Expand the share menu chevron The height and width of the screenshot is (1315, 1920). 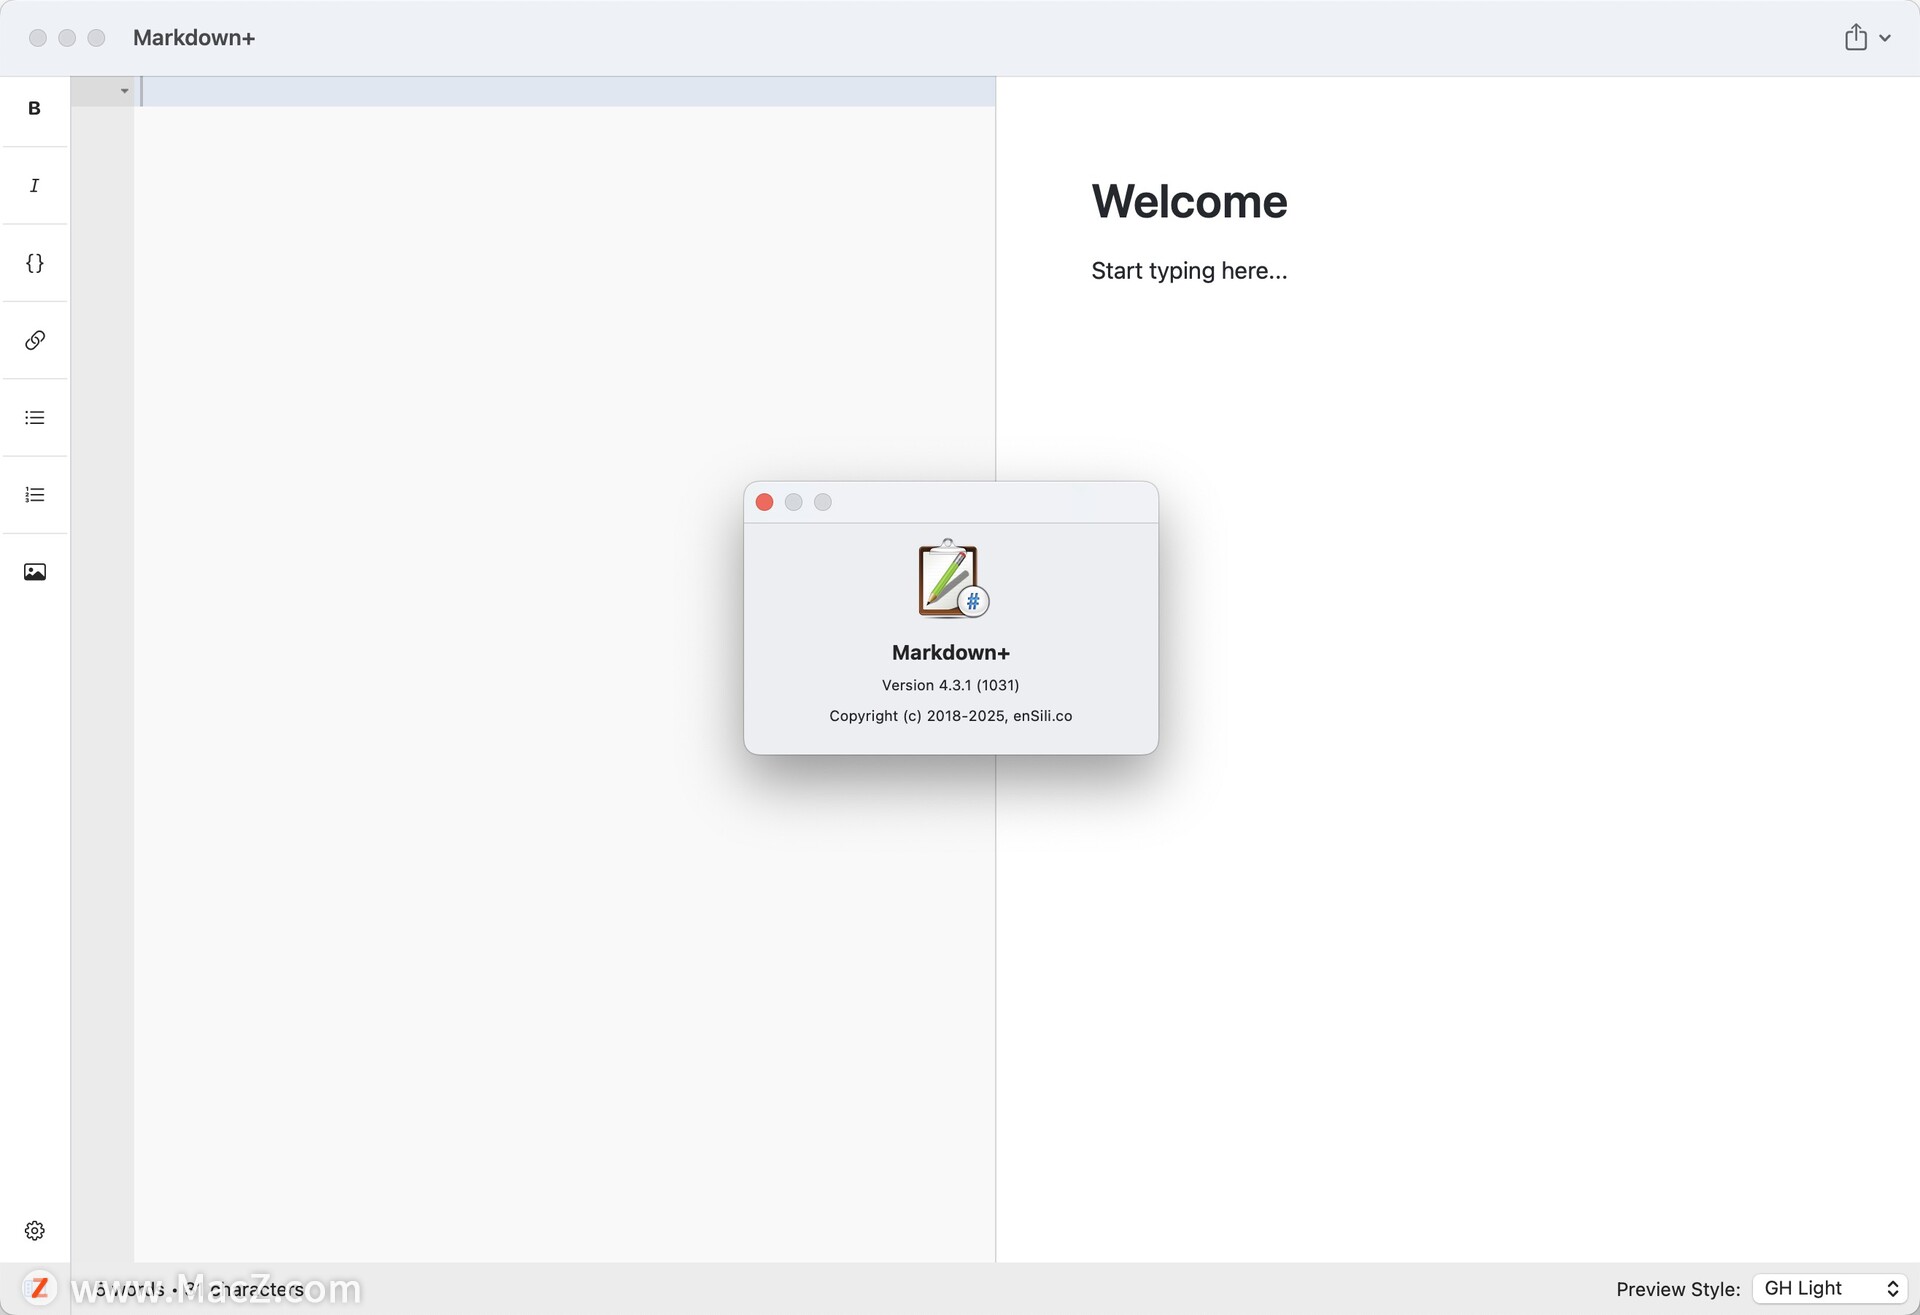click(1885, 38)
